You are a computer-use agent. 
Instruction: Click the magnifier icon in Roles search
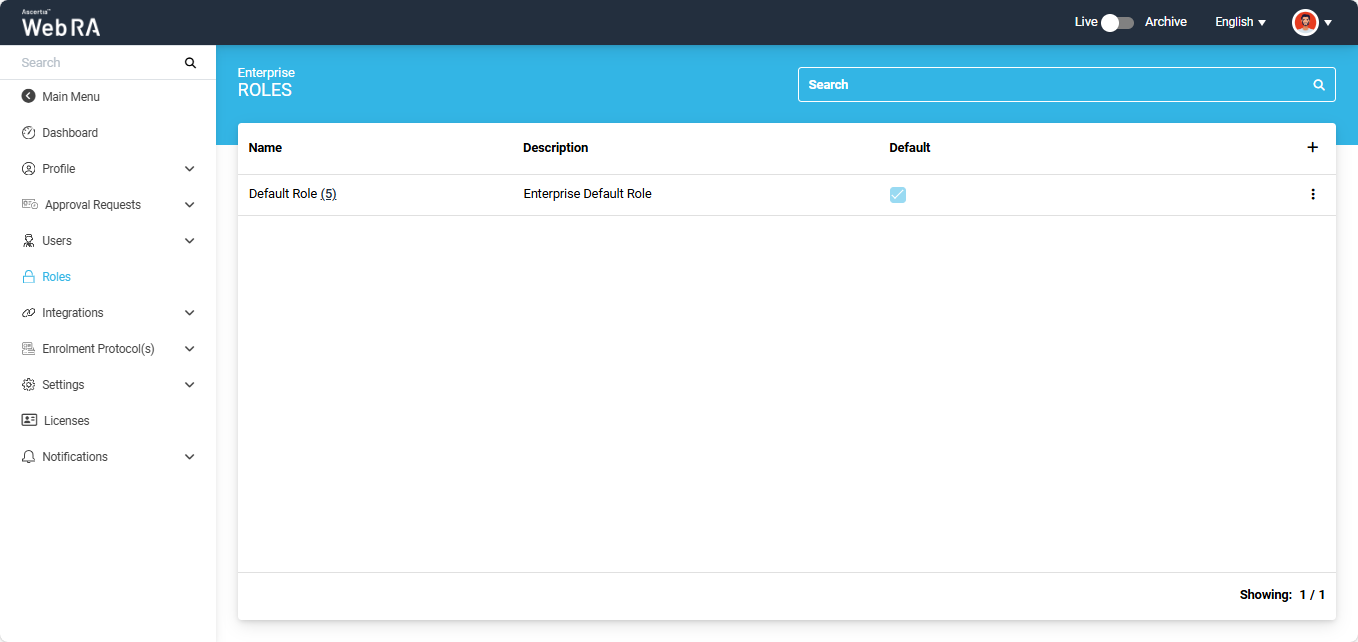pyautogui.click(x=1318, y=85)
